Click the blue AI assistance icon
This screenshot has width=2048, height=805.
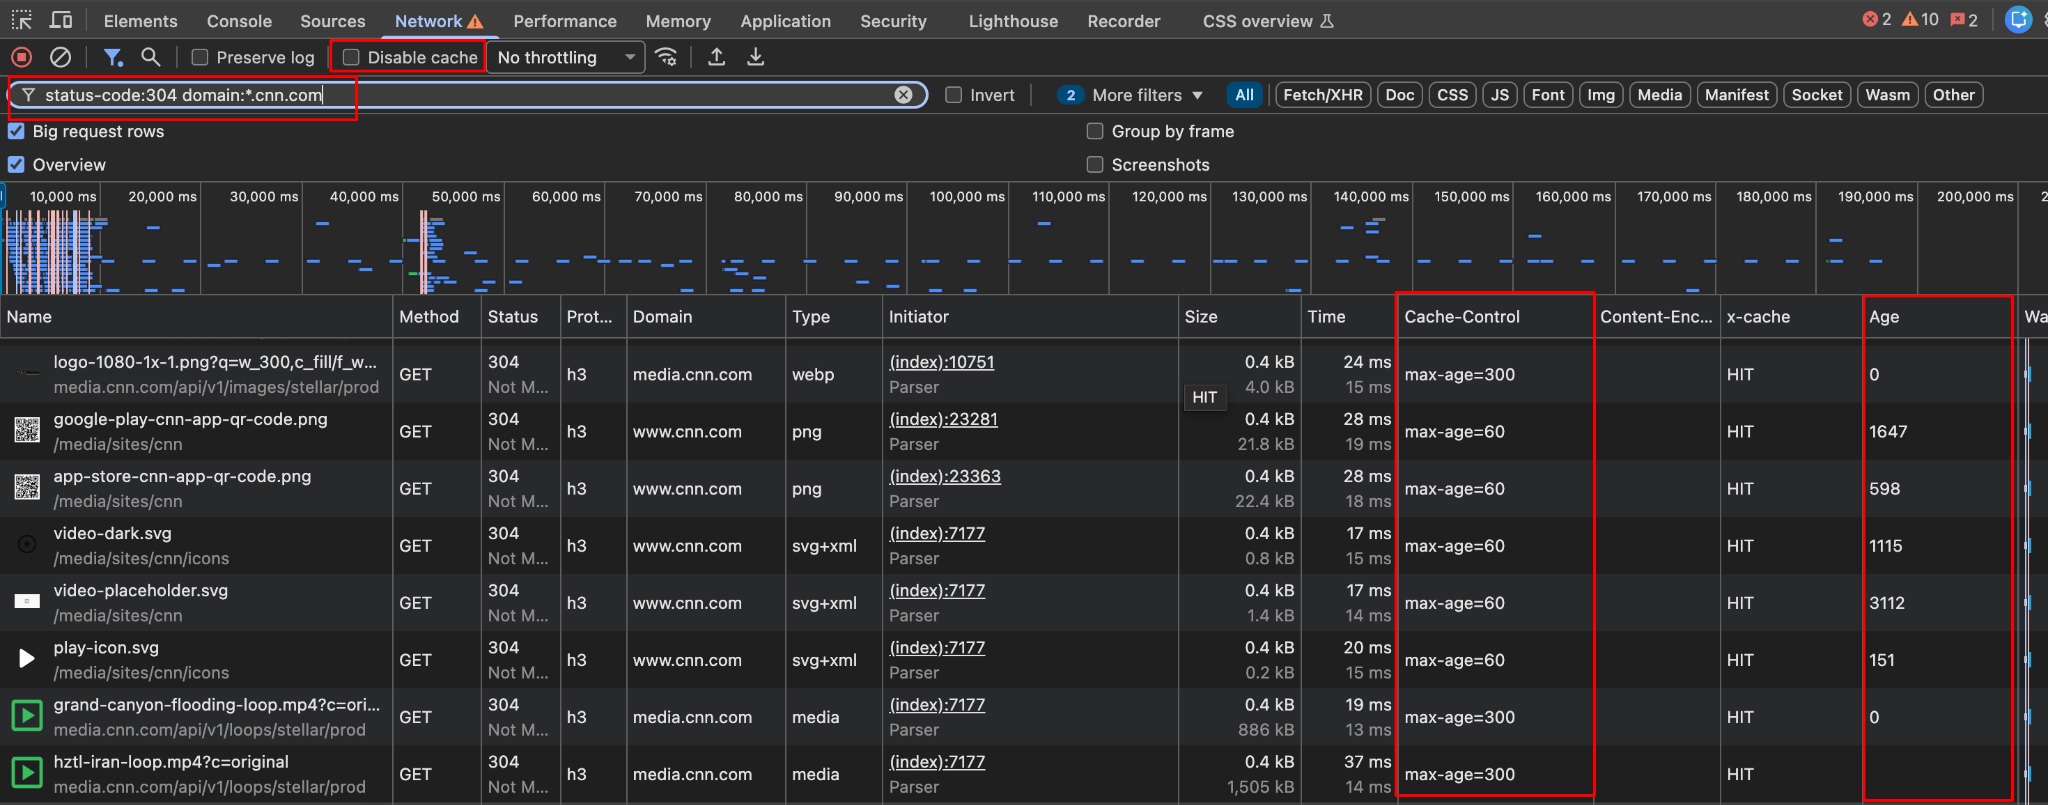coord(2019,20)
